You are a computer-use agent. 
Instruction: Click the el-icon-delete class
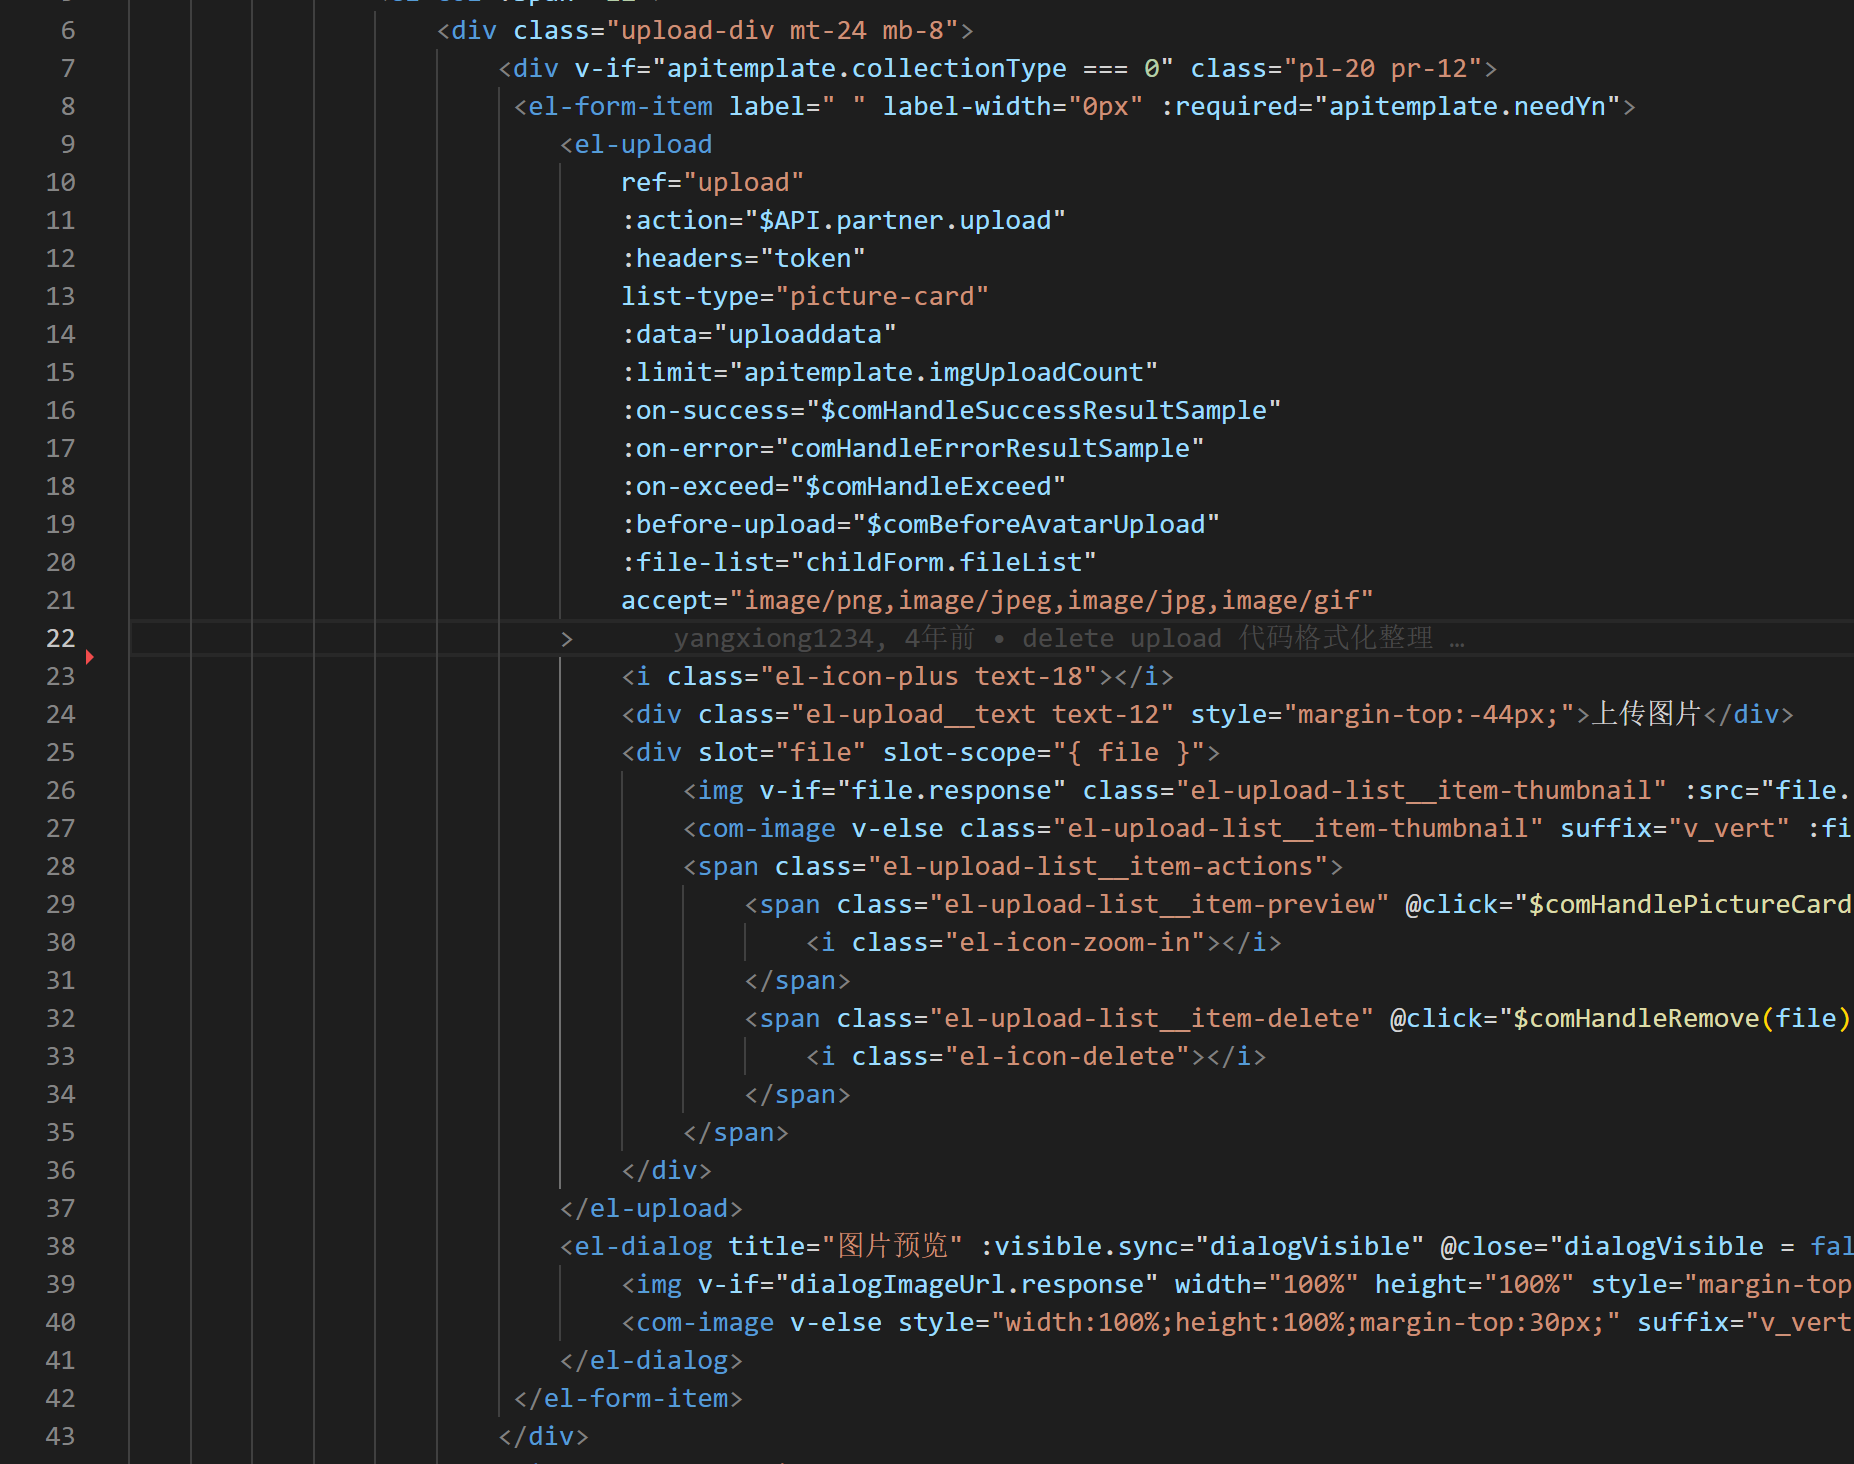(x=1066, y=1056)
